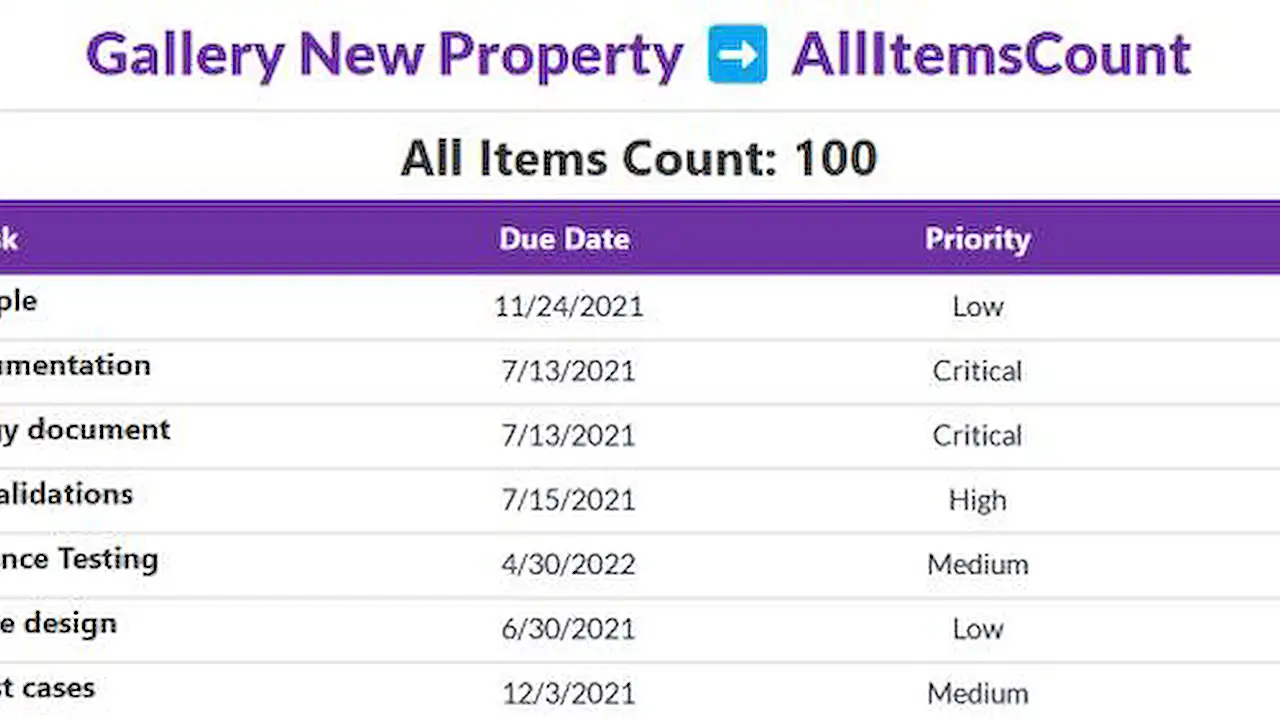Click the 6/30/2021 due date
The image size is (1280, 720).
[568, 629]
